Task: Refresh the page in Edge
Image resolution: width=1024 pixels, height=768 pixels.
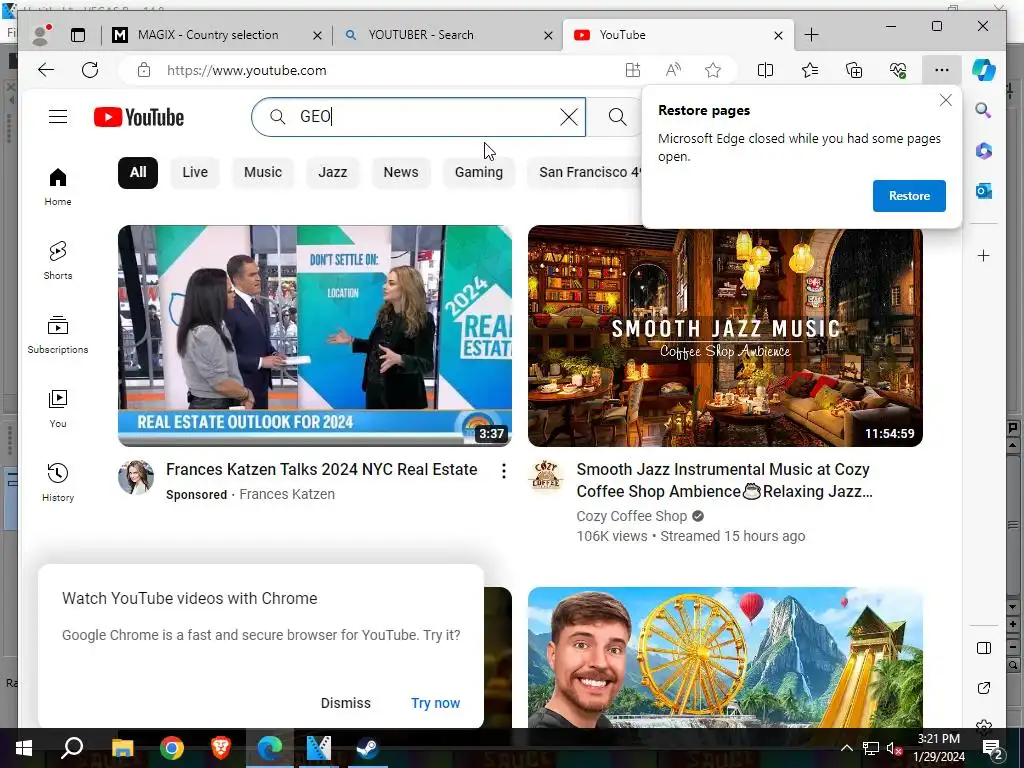Action: tap(90, 70)
